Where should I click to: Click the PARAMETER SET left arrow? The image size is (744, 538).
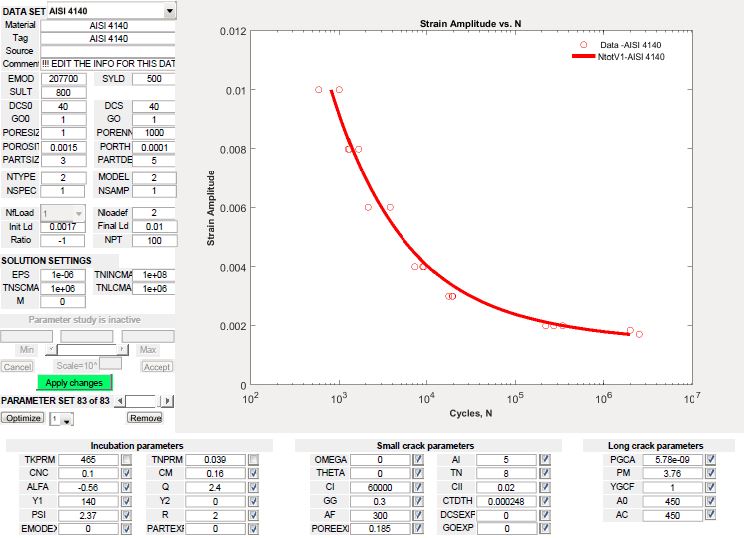[119, 401]
